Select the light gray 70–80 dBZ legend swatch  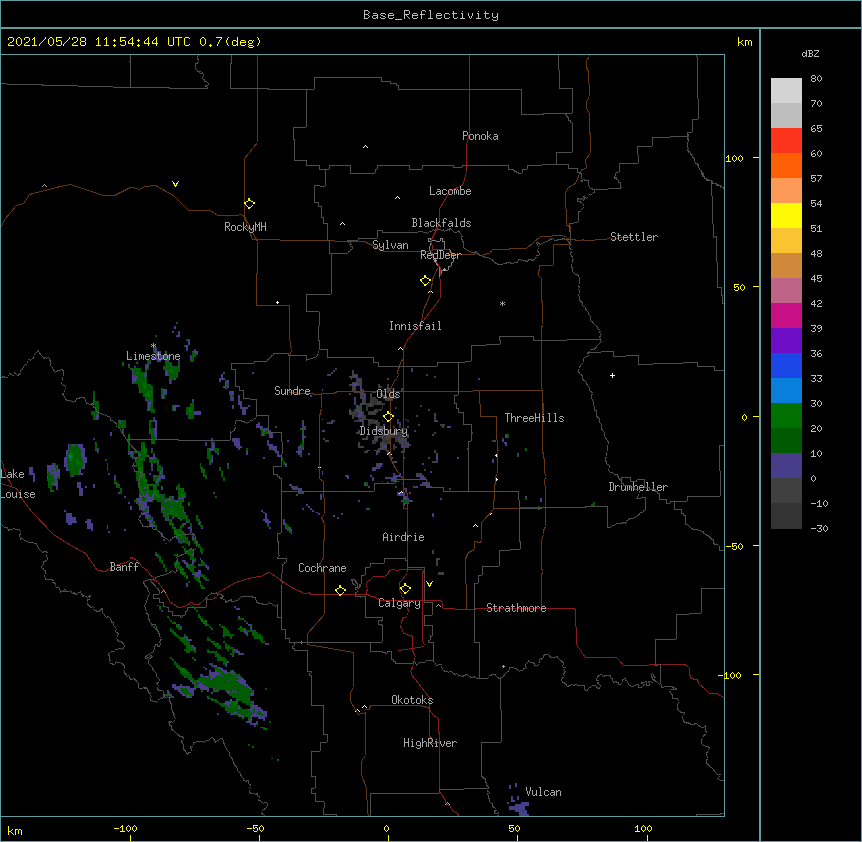(x=786, y=91)
